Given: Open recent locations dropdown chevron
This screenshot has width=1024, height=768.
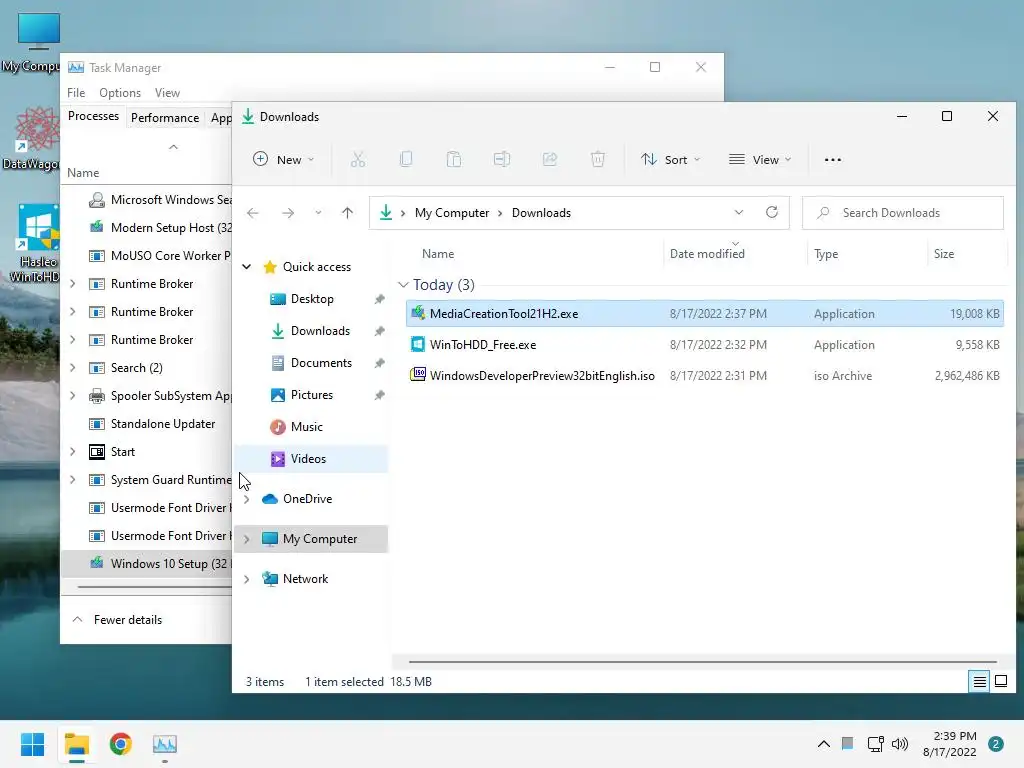Looking at the screenshot, I should click(x=318, y=213).
